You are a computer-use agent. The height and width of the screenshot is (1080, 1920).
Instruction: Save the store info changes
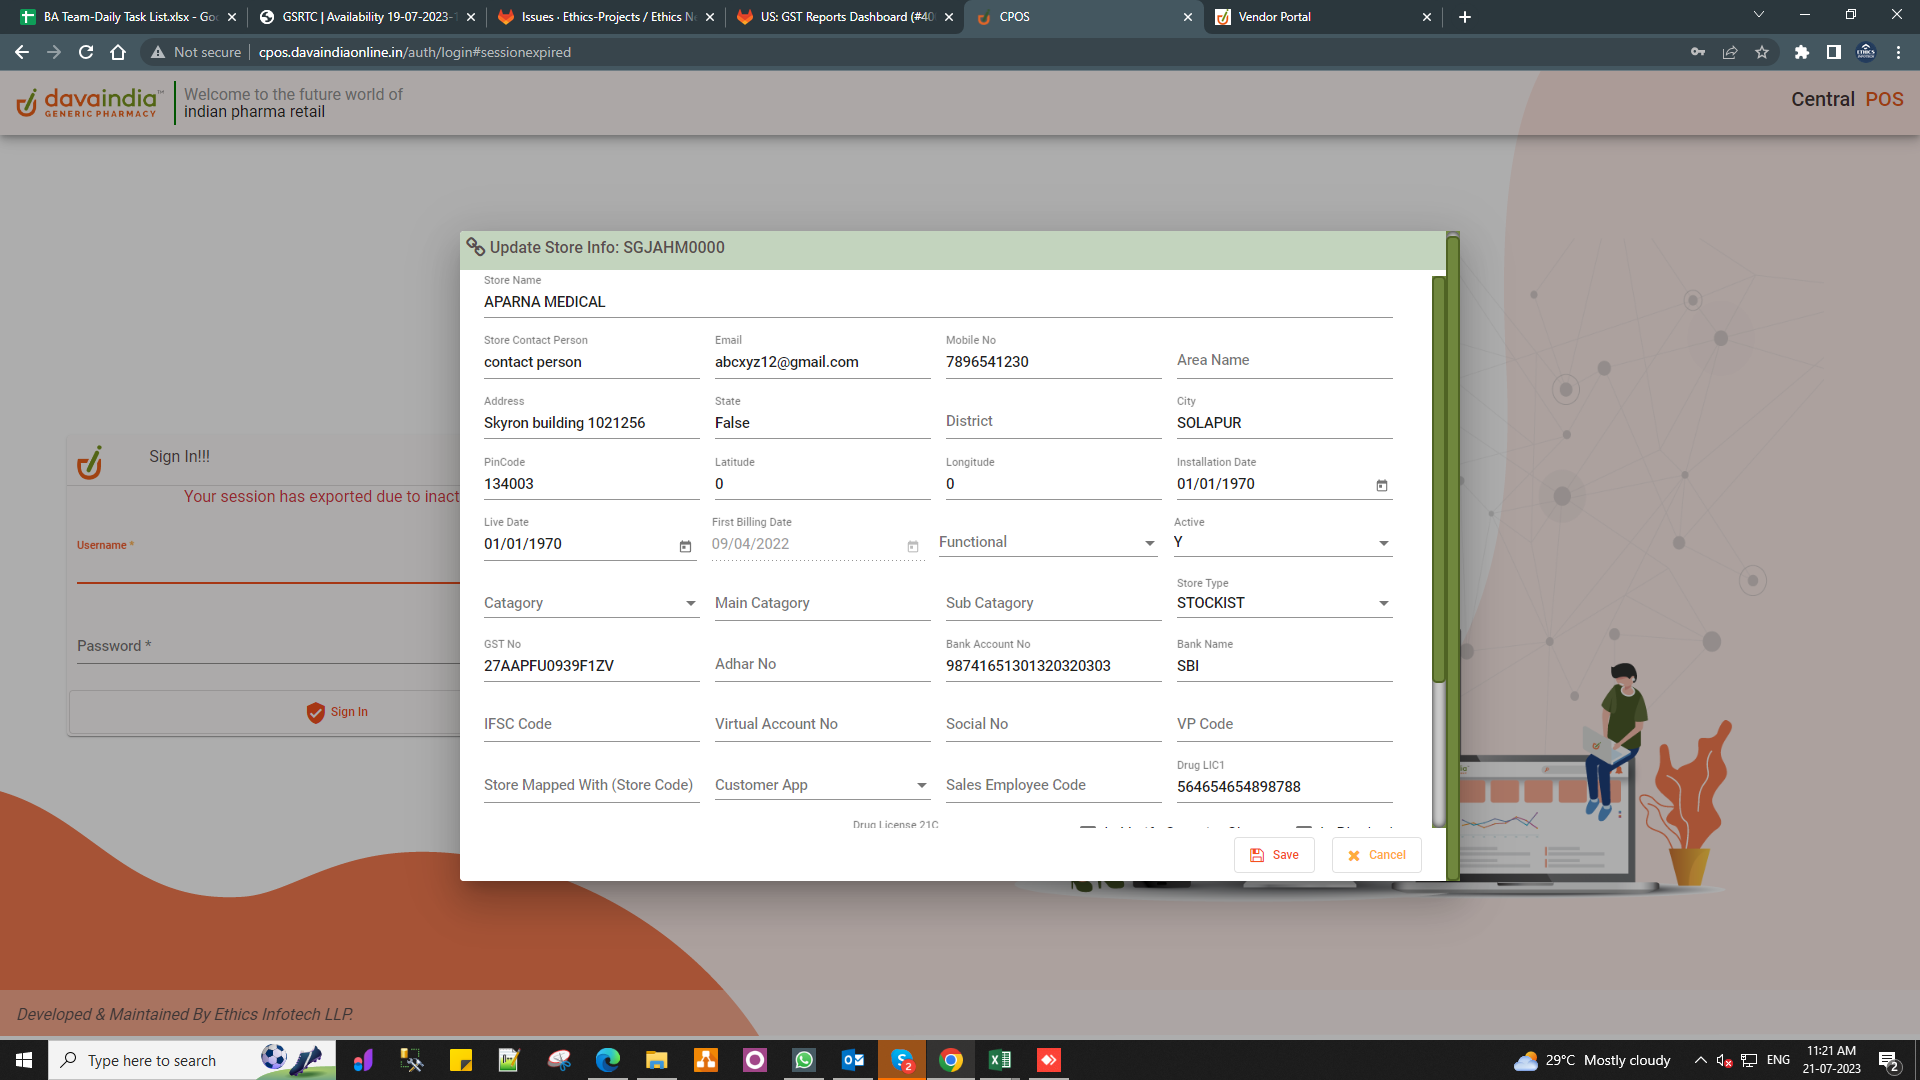coord(1274,855)
